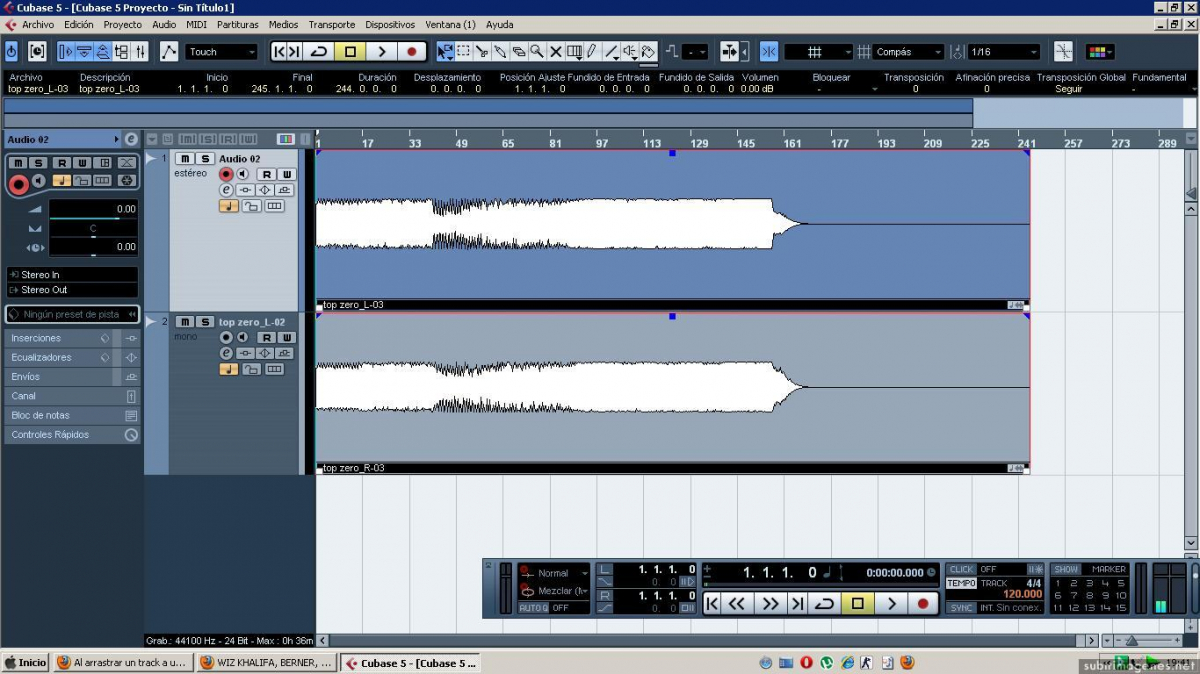Toggle record enable on the top zero_L-02 track
Viewport: 1200px width, 674px height.
point(226,338)
